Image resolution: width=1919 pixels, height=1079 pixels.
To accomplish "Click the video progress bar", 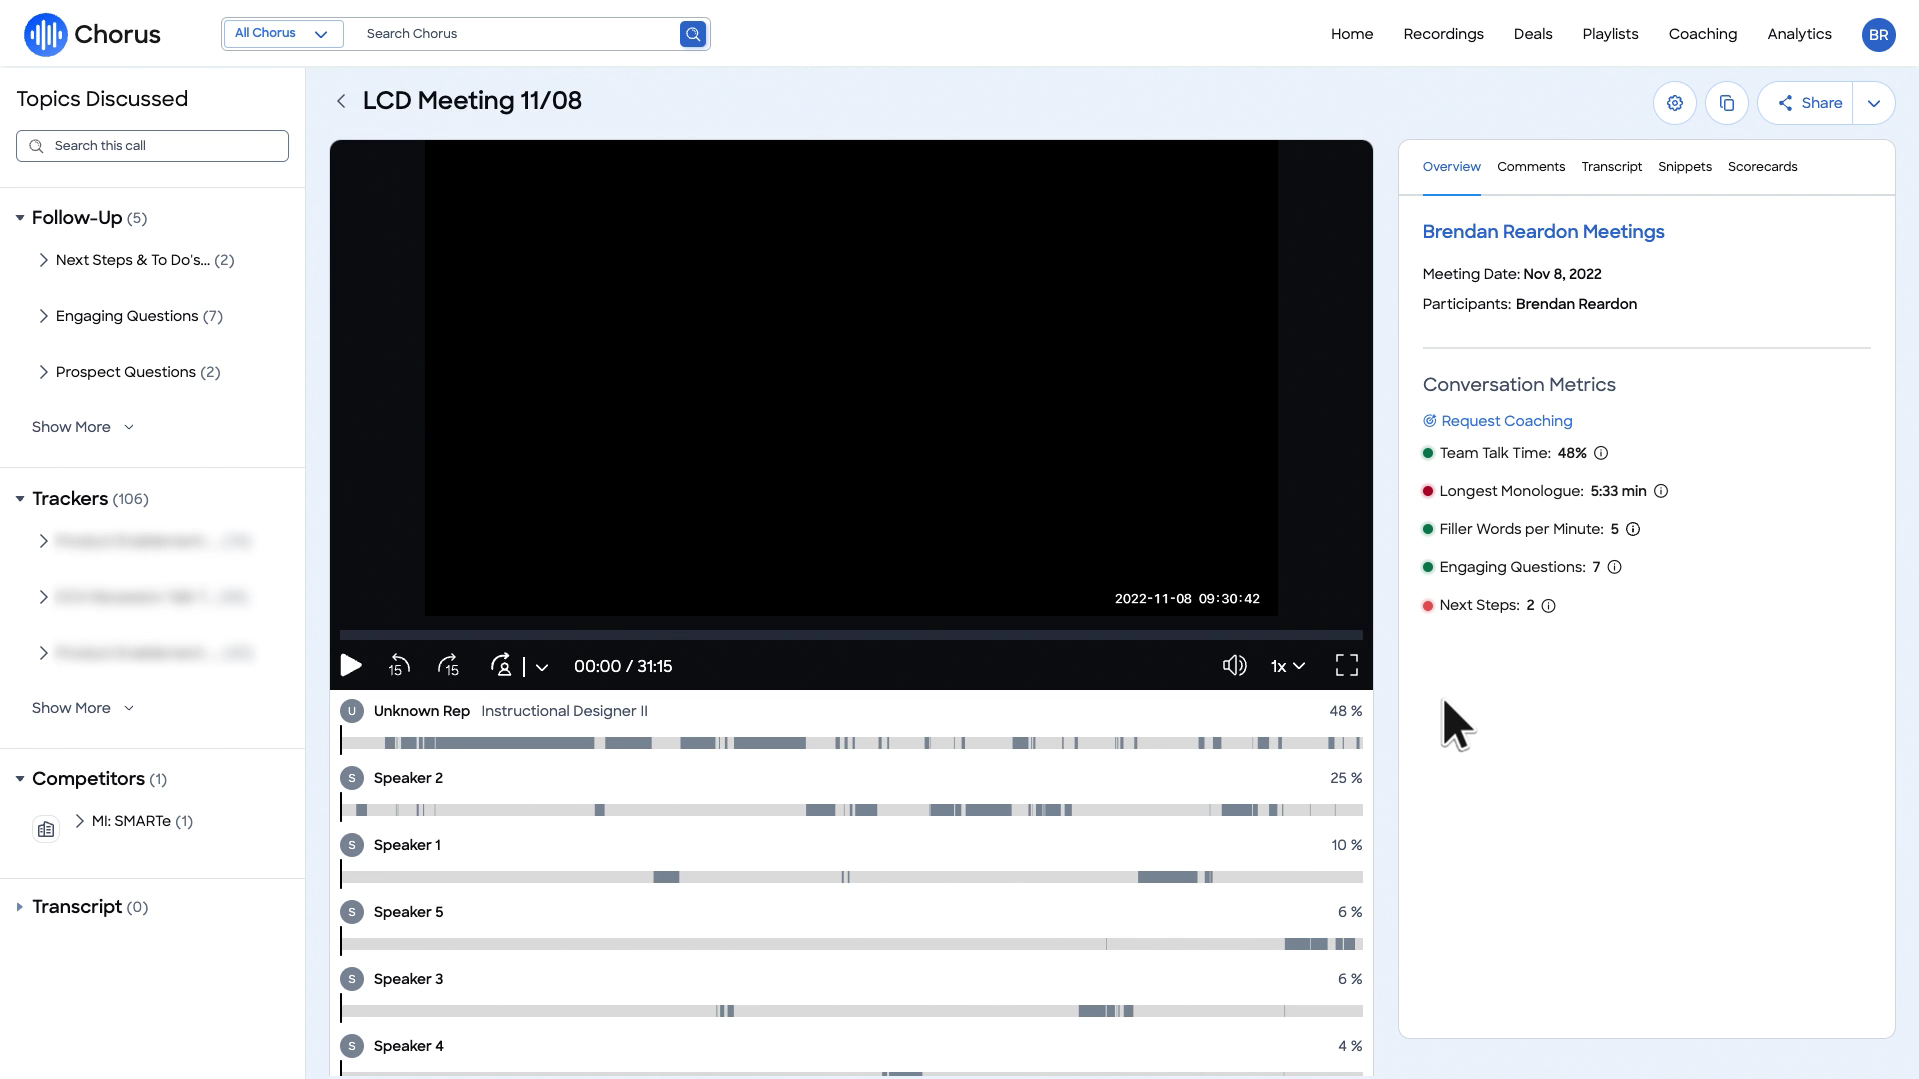I will pyautogui.click(x=851, y=635).
